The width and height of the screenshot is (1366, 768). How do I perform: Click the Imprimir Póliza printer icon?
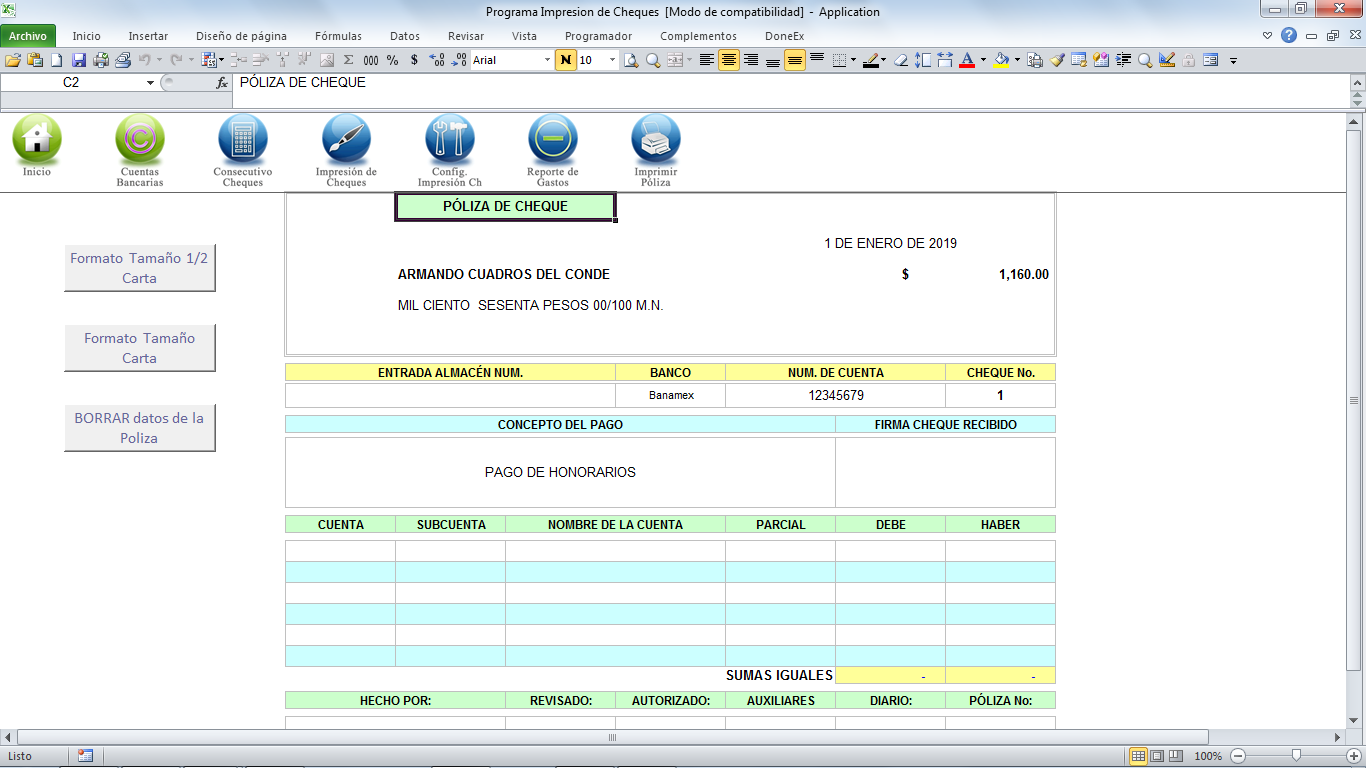[x=655, y=139]
